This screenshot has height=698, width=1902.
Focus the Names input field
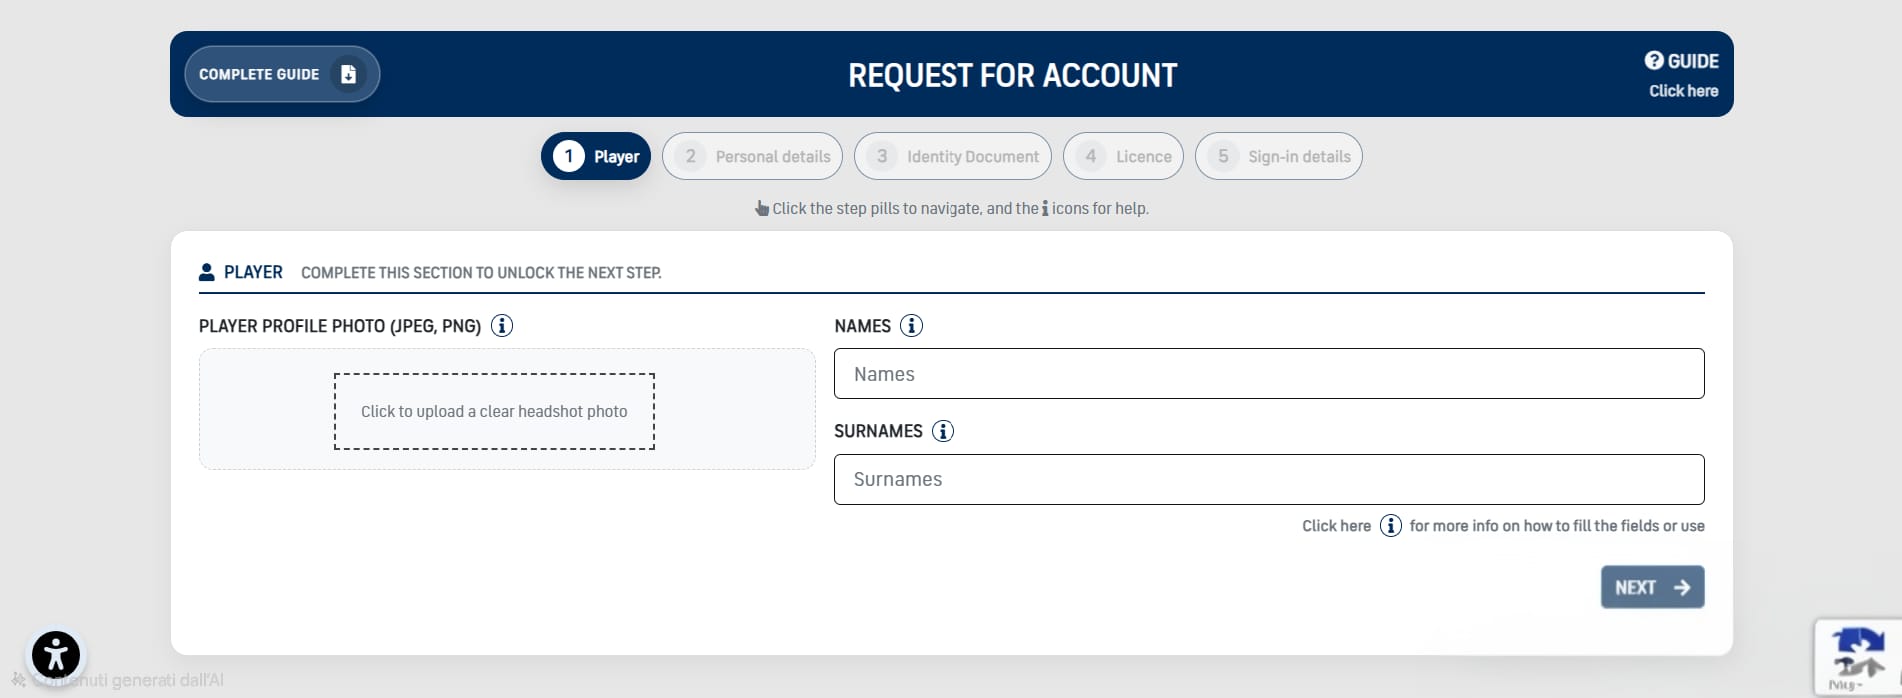point(1268,374)
